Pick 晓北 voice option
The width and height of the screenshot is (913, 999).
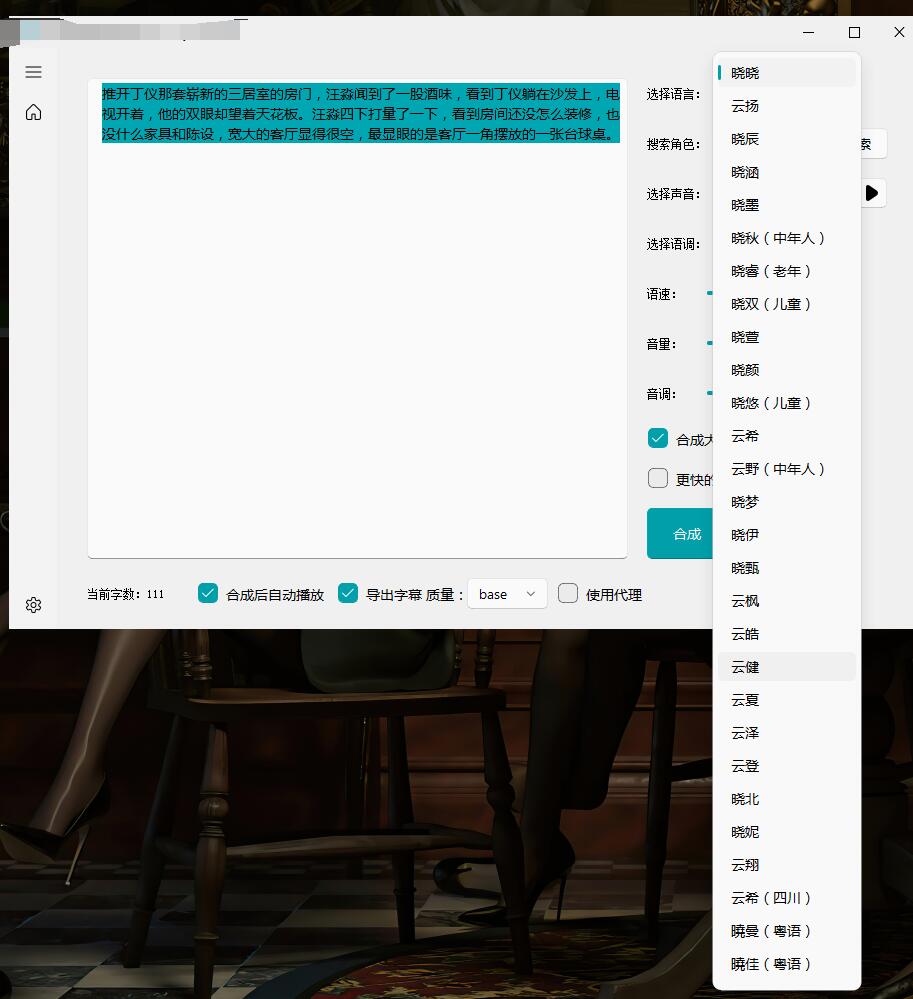point(787,800)
